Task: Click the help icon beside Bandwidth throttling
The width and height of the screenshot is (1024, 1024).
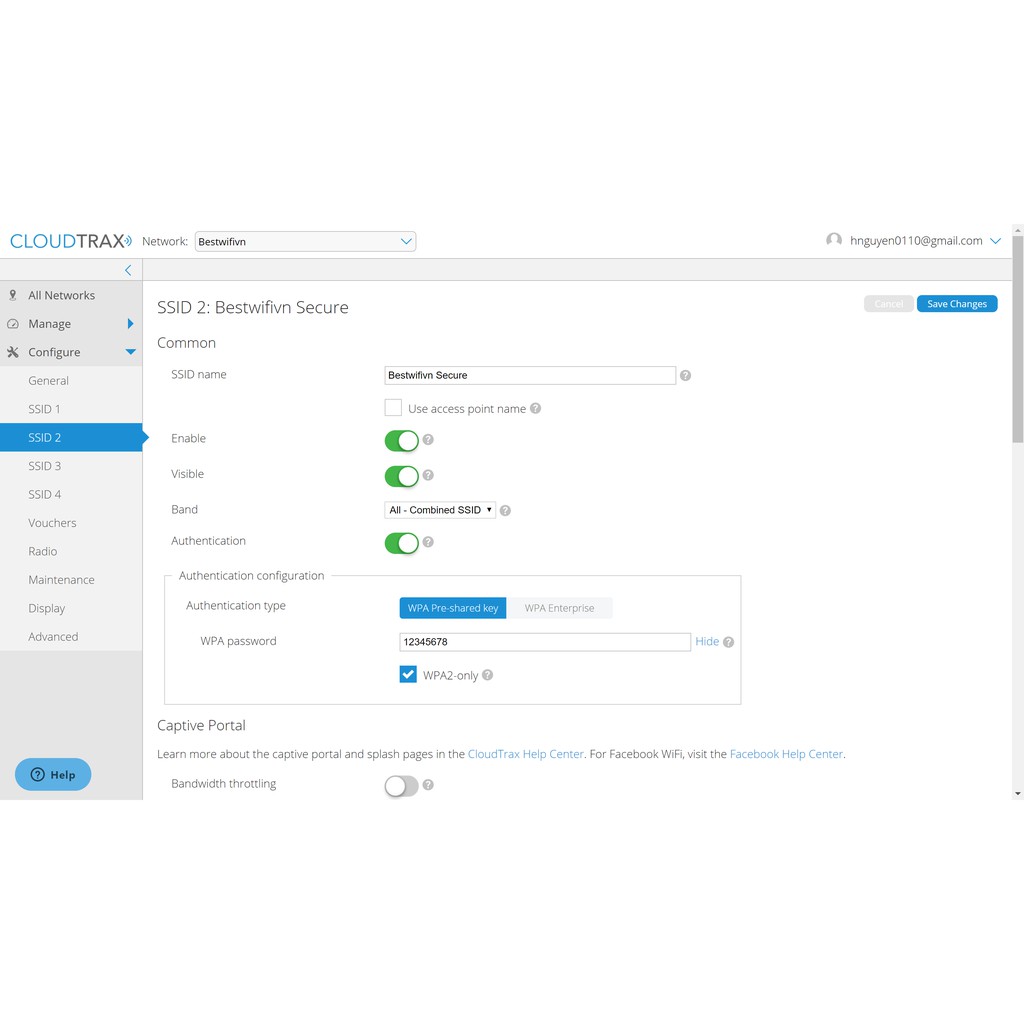Action: 428,785
